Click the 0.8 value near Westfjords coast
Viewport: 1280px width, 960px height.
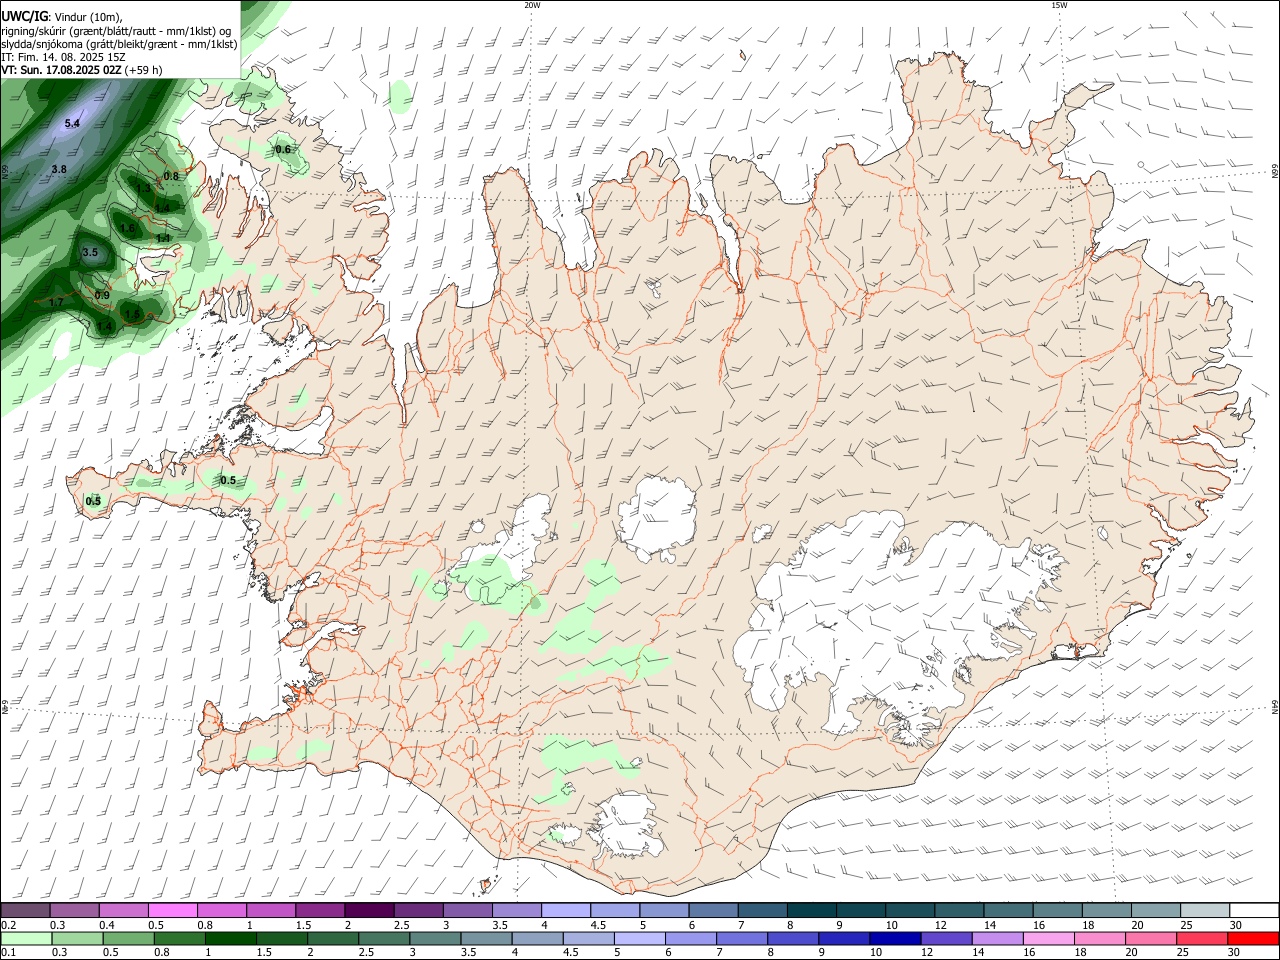171,177
